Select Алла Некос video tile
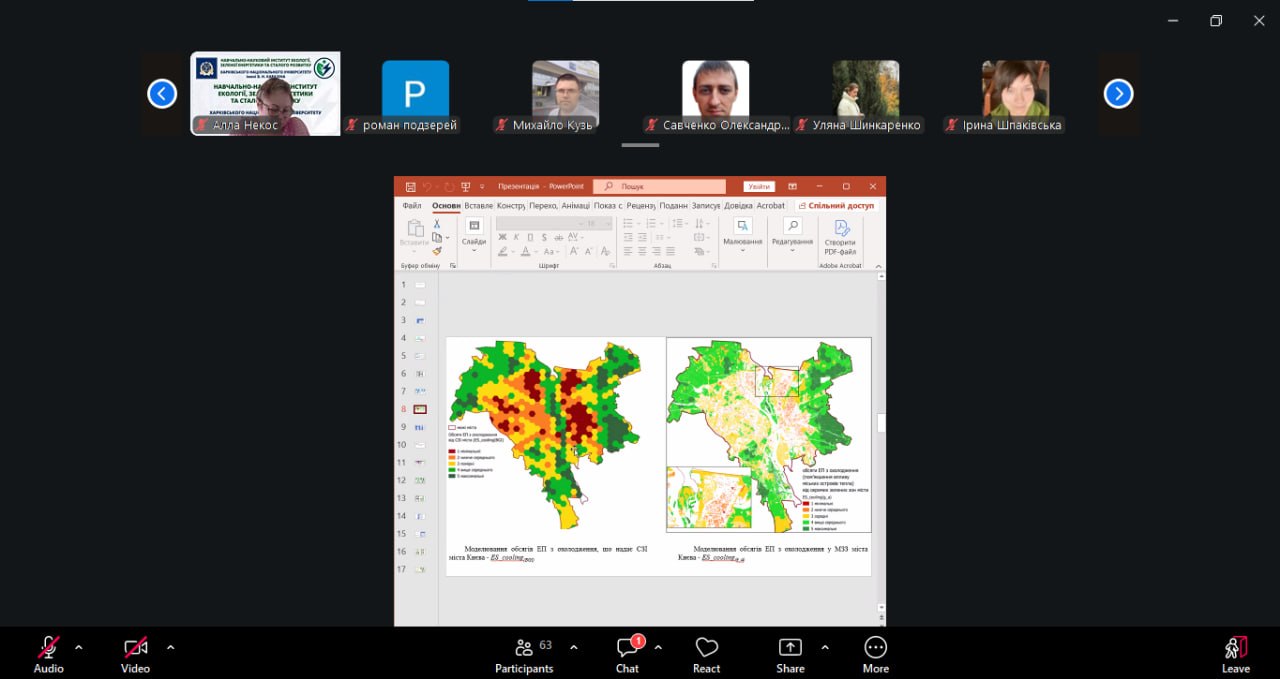This screenshot has height=679, width=1280. [x=266, y=94]
